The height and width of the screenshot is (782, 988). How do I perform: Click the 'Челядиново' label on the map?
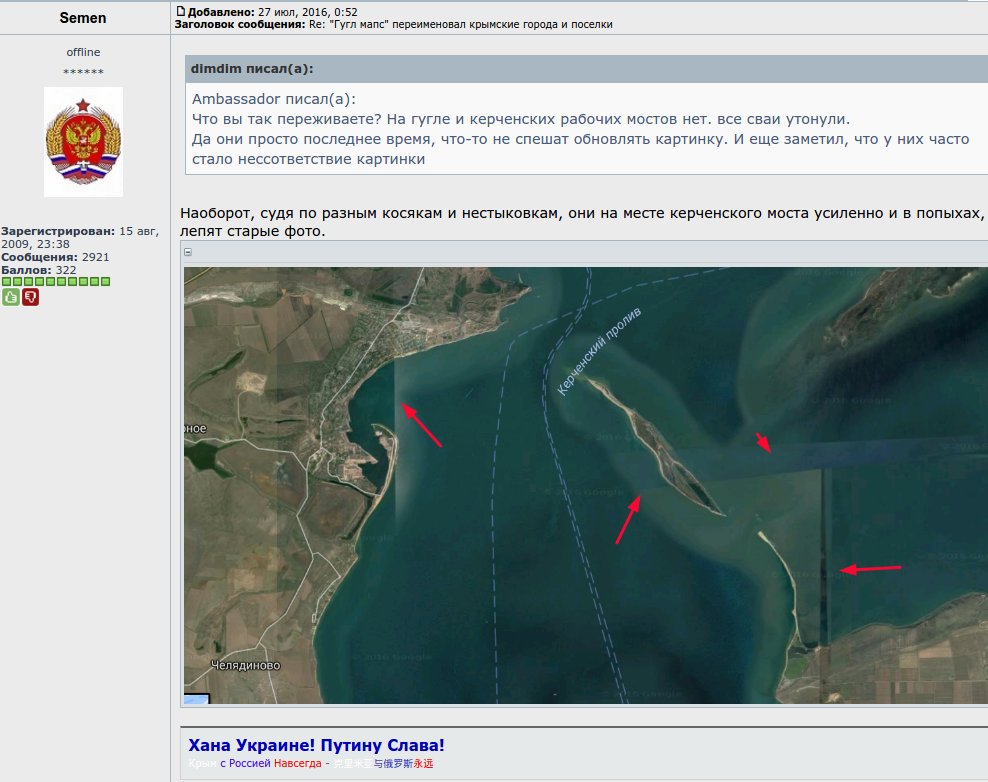pos(245,665)
